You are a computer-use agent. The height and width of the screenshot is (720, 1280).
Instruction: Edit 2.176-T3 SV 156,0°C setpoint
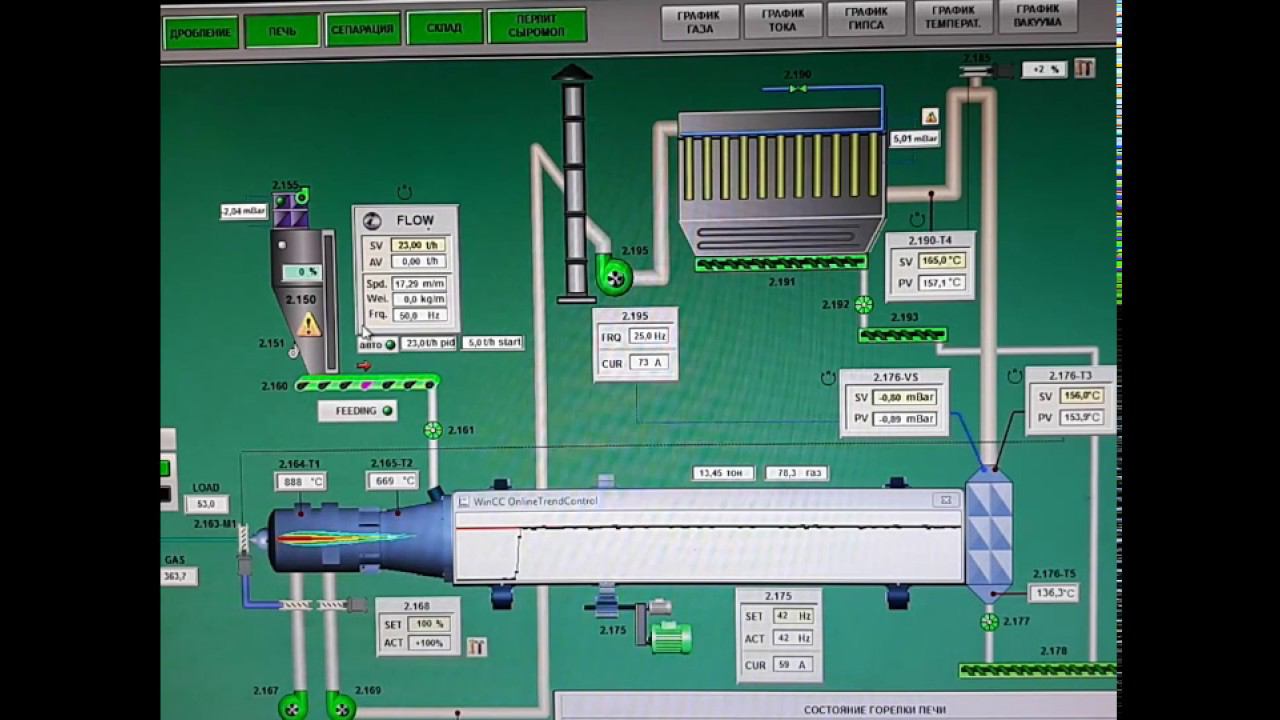click(1082, 395)
